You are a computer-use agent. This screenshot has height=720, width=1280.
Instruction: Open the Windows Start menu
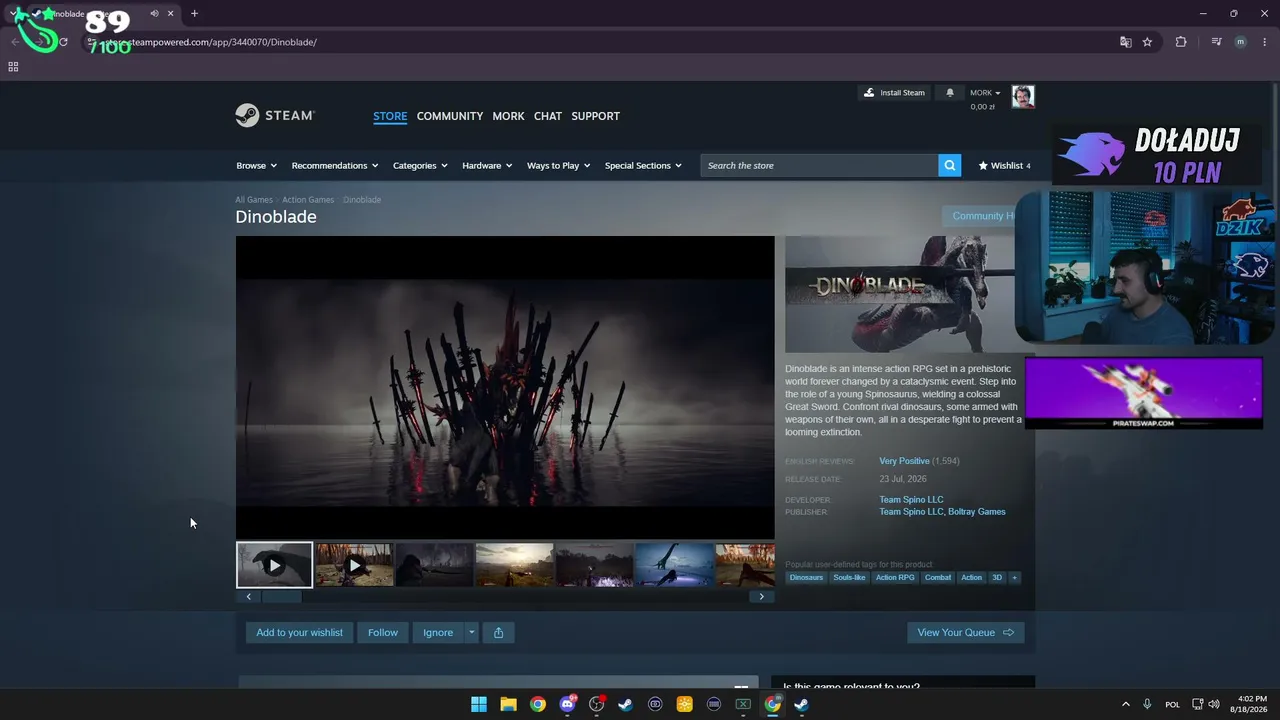pyautogui.click(x=479, y=704)
